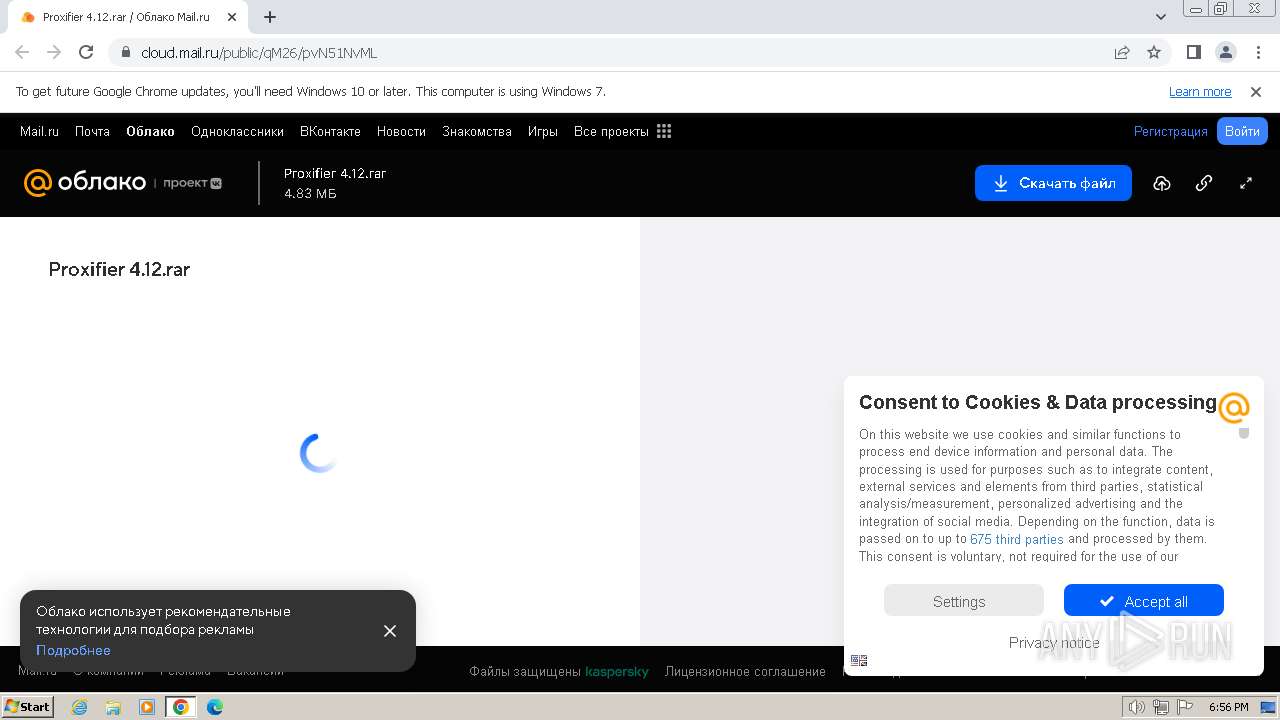Click the browser back arrow
1280x720 pixels.
22,52
